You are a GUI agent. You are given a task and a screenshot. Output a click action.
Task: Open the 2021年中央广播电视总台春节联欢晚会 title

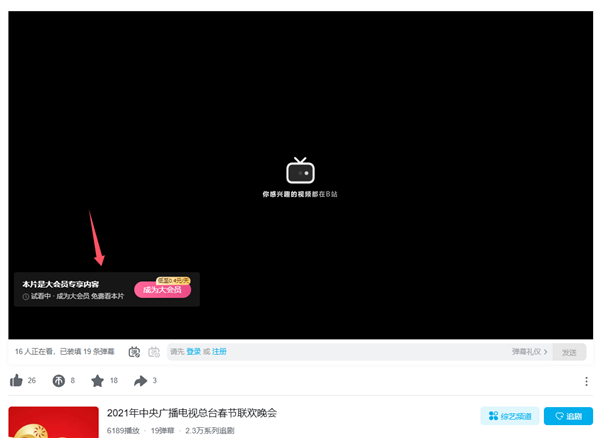tap(191, 413)
